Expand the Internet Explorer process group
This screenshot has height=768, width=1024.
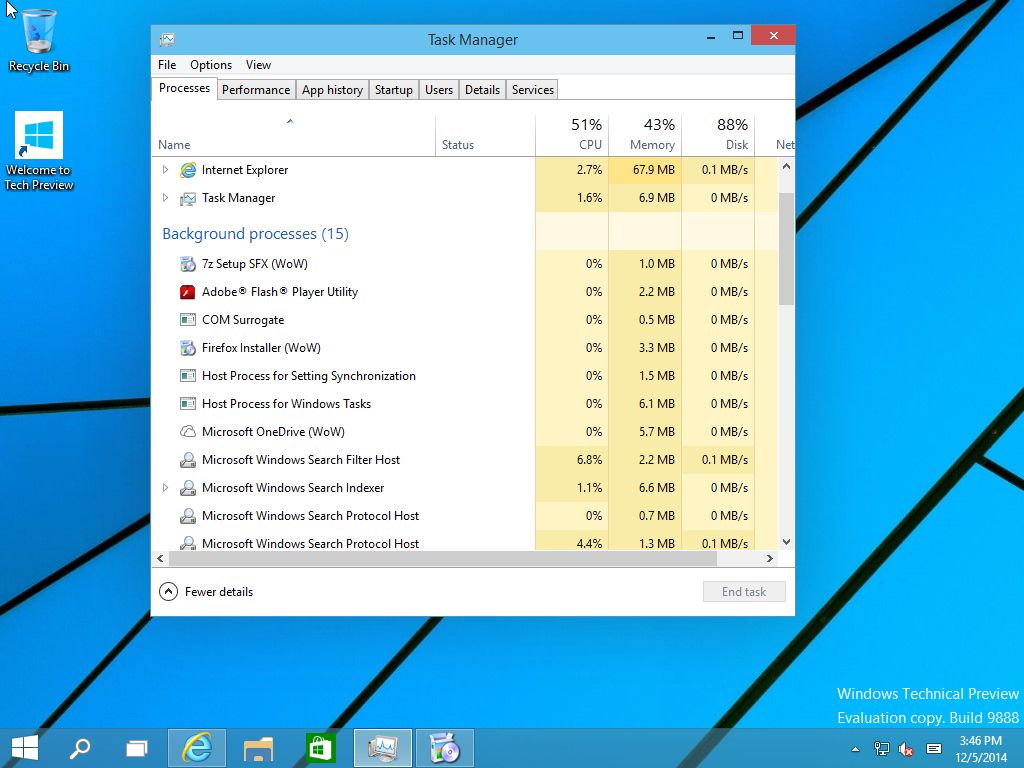click(x=165, y=170)
